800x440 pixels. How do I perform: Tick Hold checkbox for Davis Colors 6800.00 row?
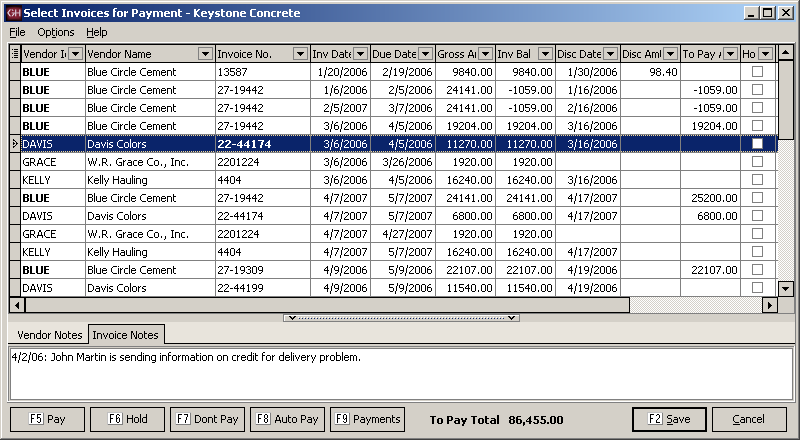(x=758, y=216)
